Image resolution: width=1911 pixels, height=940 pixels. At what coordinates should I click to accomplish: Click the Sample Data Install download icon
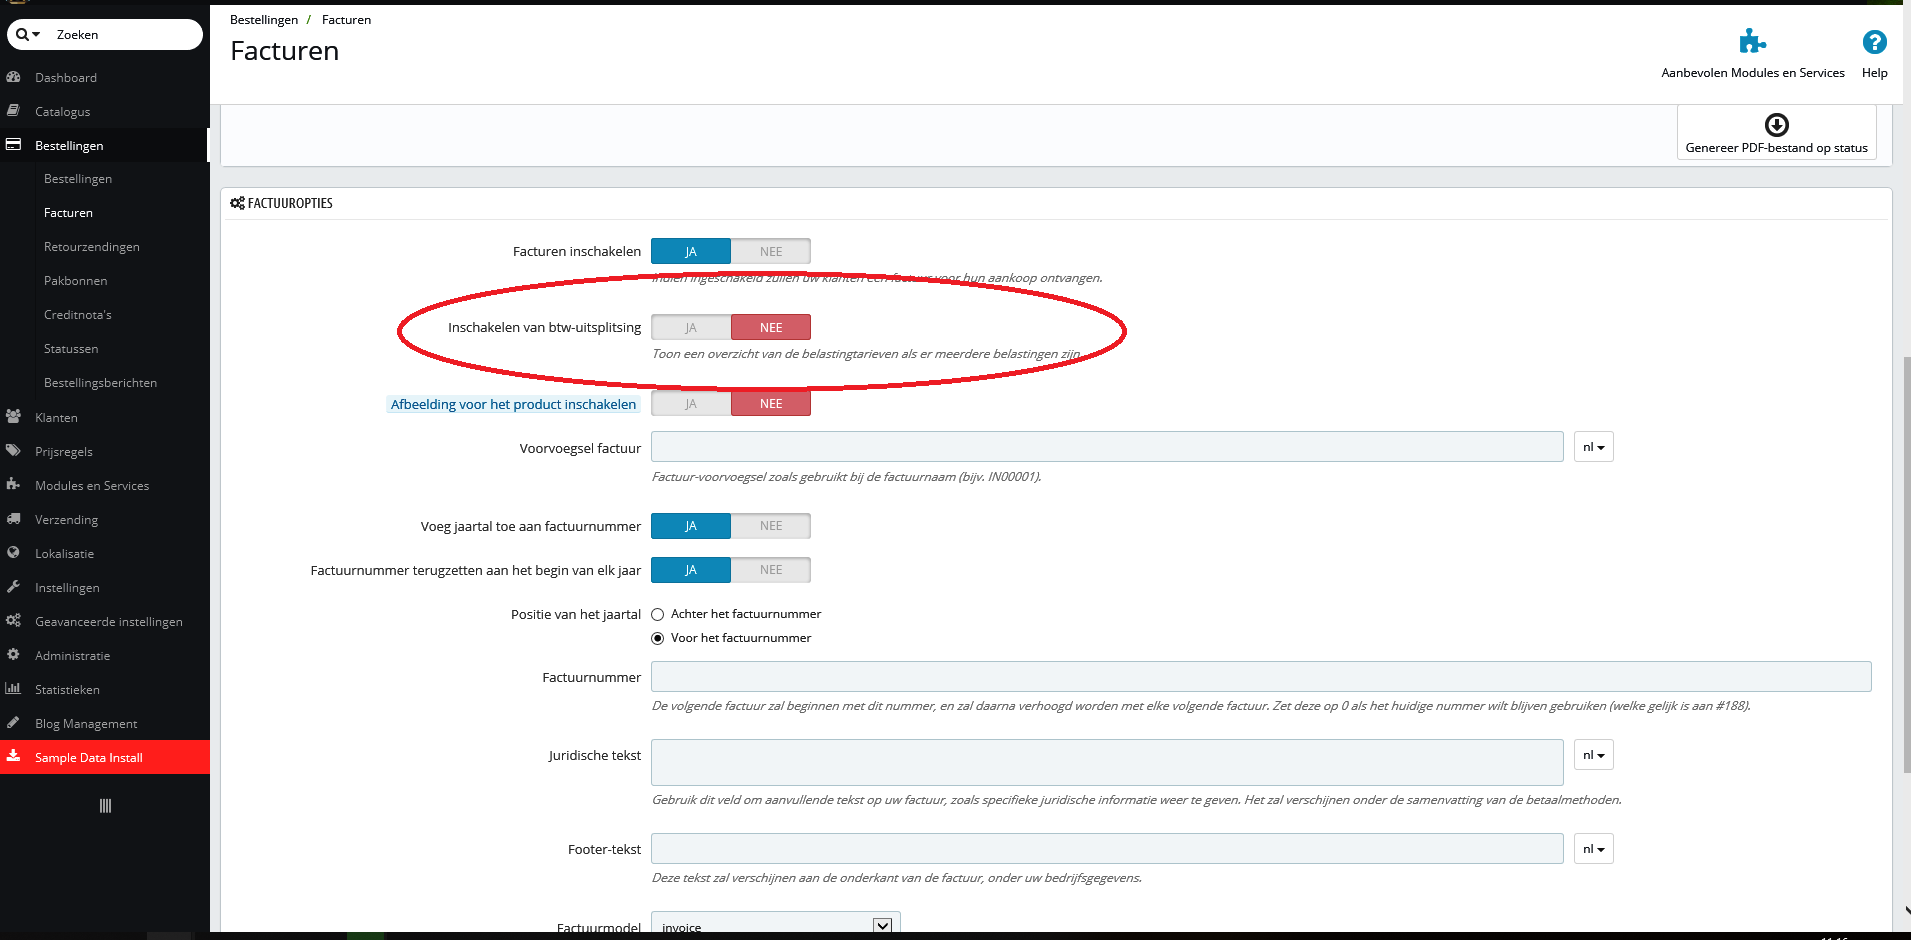14,757
